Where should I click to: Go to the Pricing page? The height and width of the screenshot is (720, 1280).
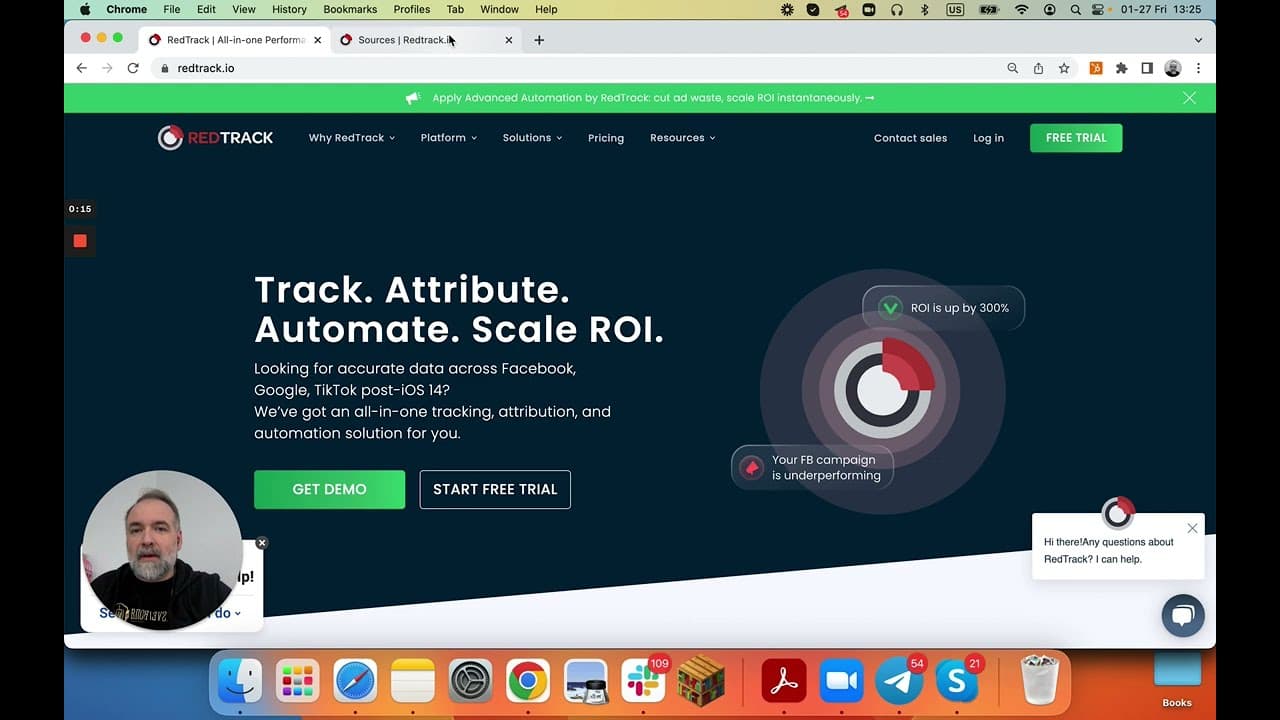point(606,138)
